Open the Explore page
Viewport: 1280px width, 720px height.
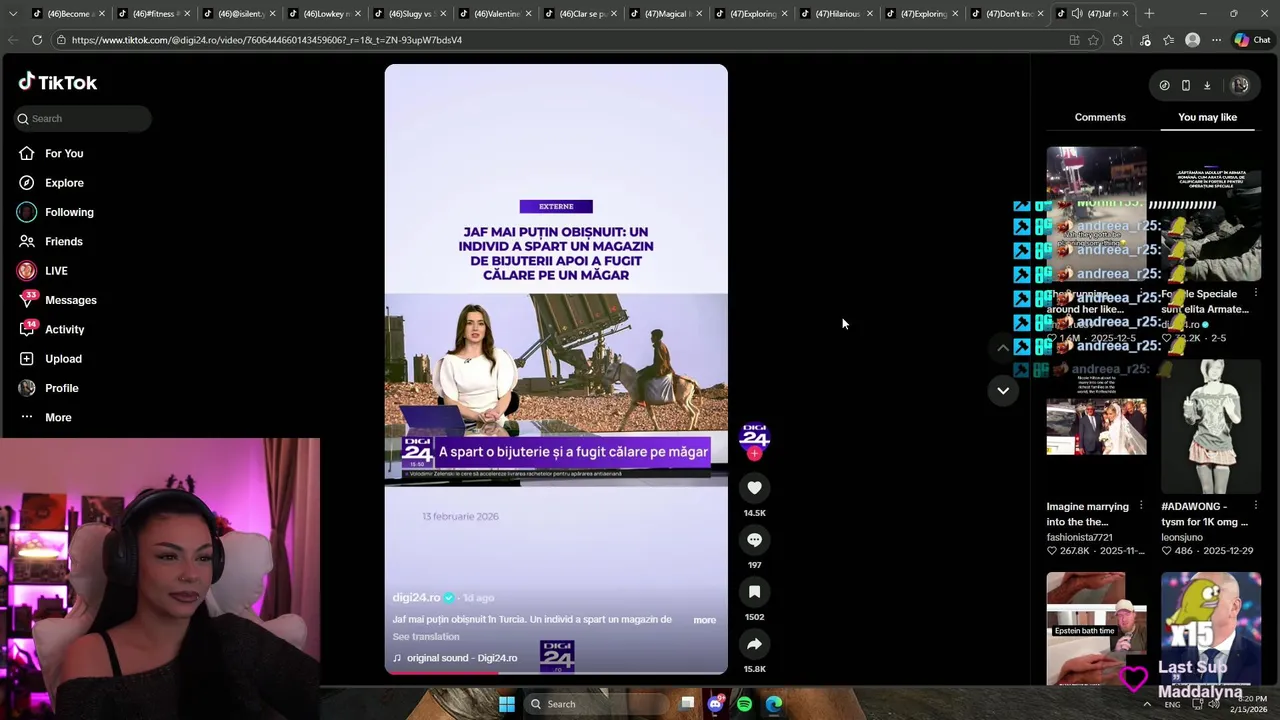click(x=64, y=183)
